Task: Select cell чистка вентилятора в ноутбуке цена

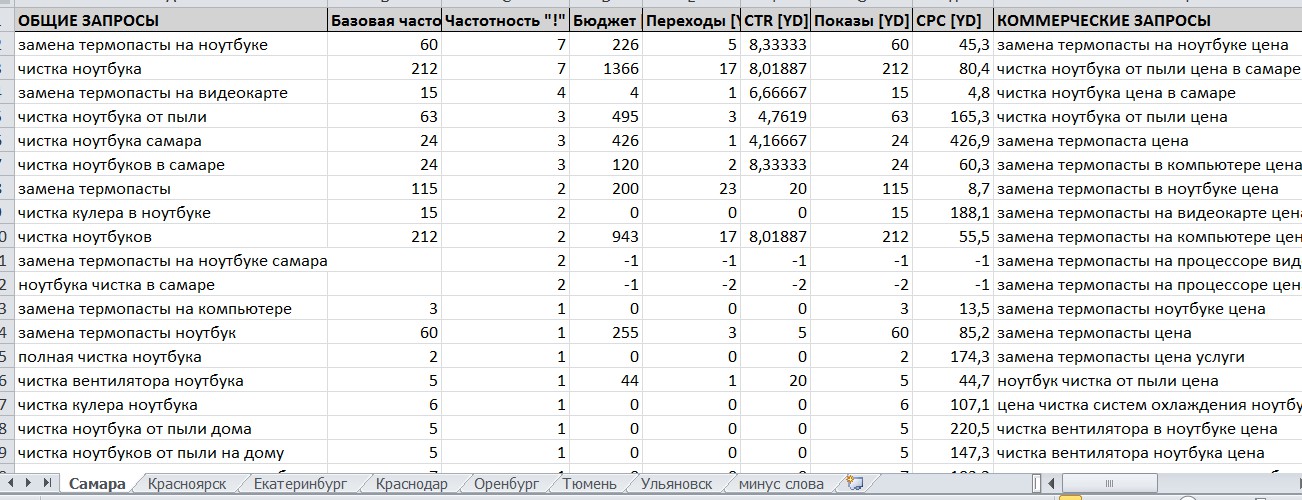Action: click(x=1148, y=429)
